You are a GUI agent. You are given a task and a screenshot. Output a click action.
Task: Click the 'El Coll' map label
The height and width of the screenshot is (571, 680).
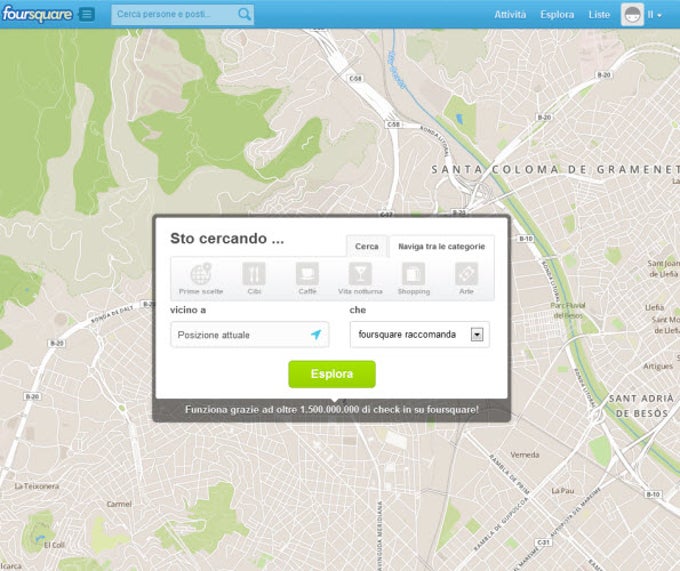pyautogui.click(x=55, y=545)
